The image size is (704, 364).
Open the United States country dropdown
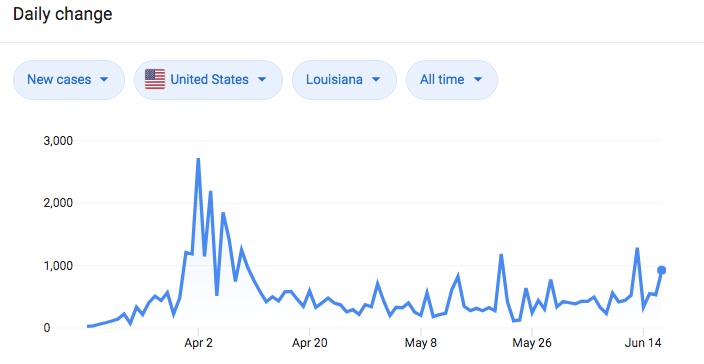(x=208, y=80)
